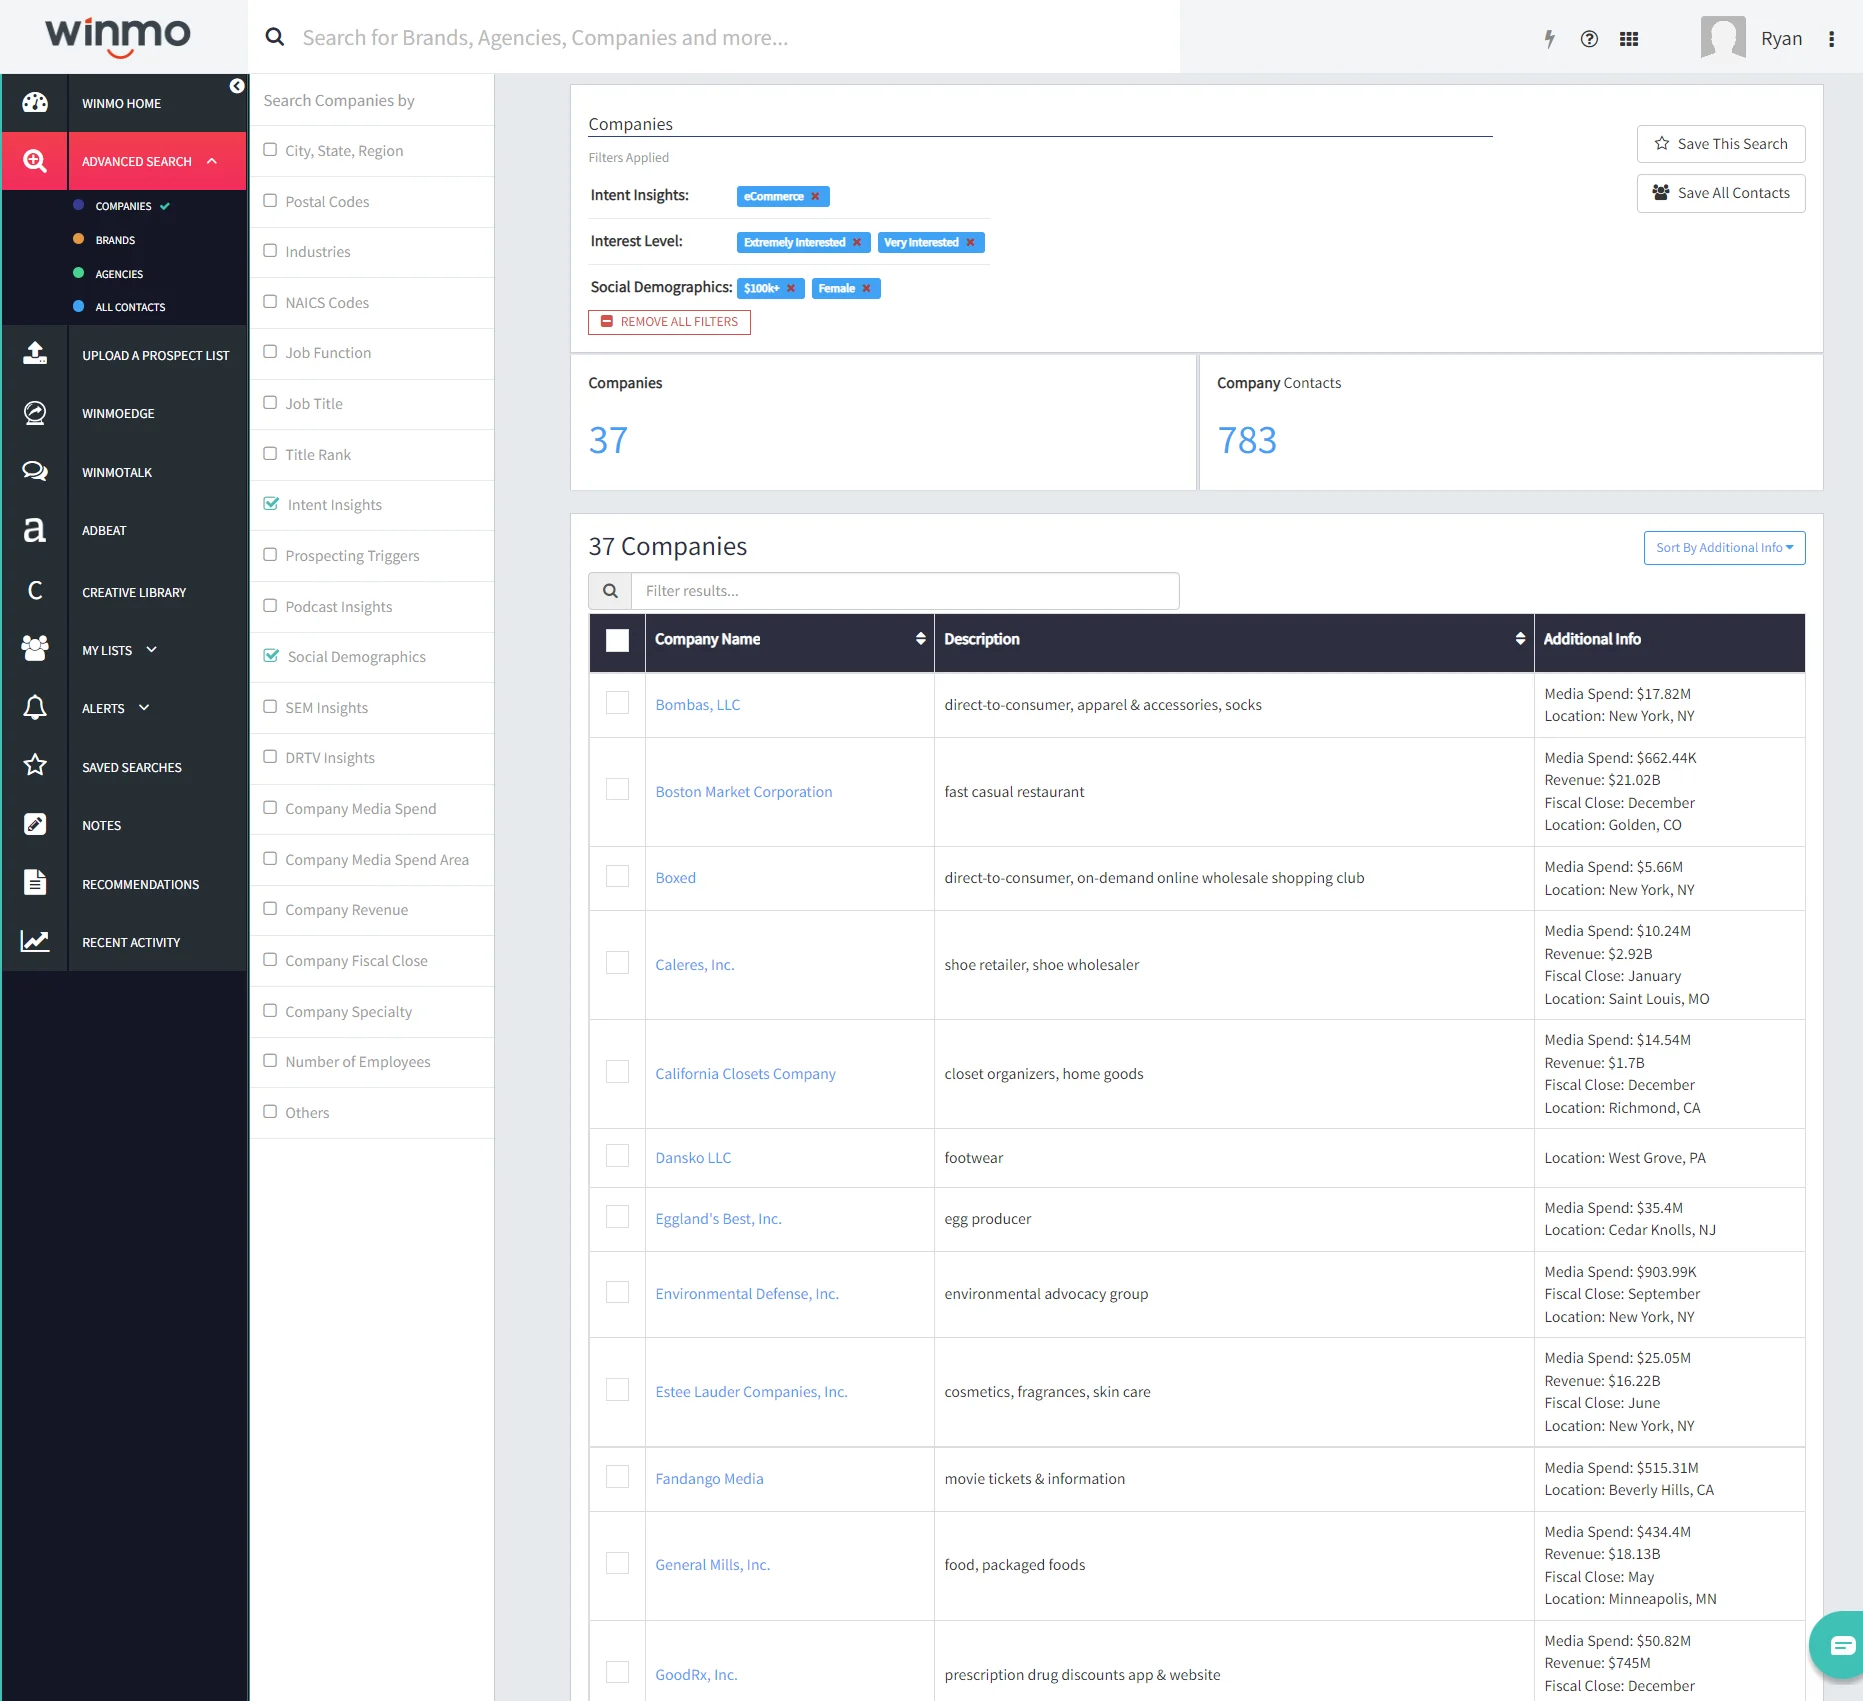Uncheck the Social Demographics filter
Image resolution: width=1863 pixels, height=1701 pixels.
coord(271,656)
